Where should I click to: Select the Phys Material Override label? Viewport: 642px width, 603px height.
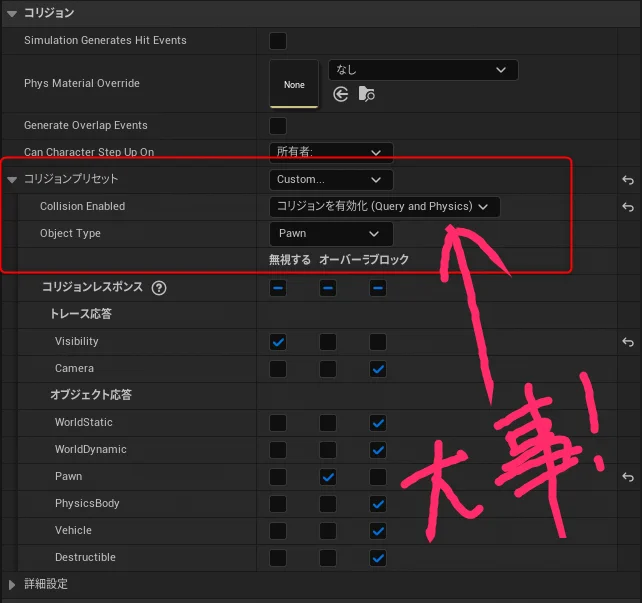coord(82,84)
